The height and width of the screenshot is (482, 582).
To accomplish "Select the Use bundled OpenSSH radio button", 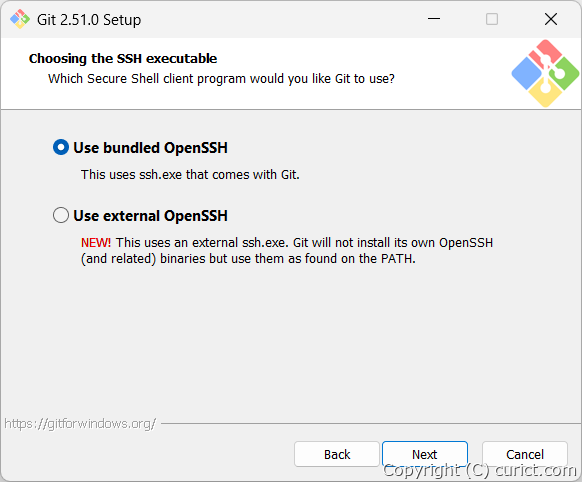I will click(61, 147).
